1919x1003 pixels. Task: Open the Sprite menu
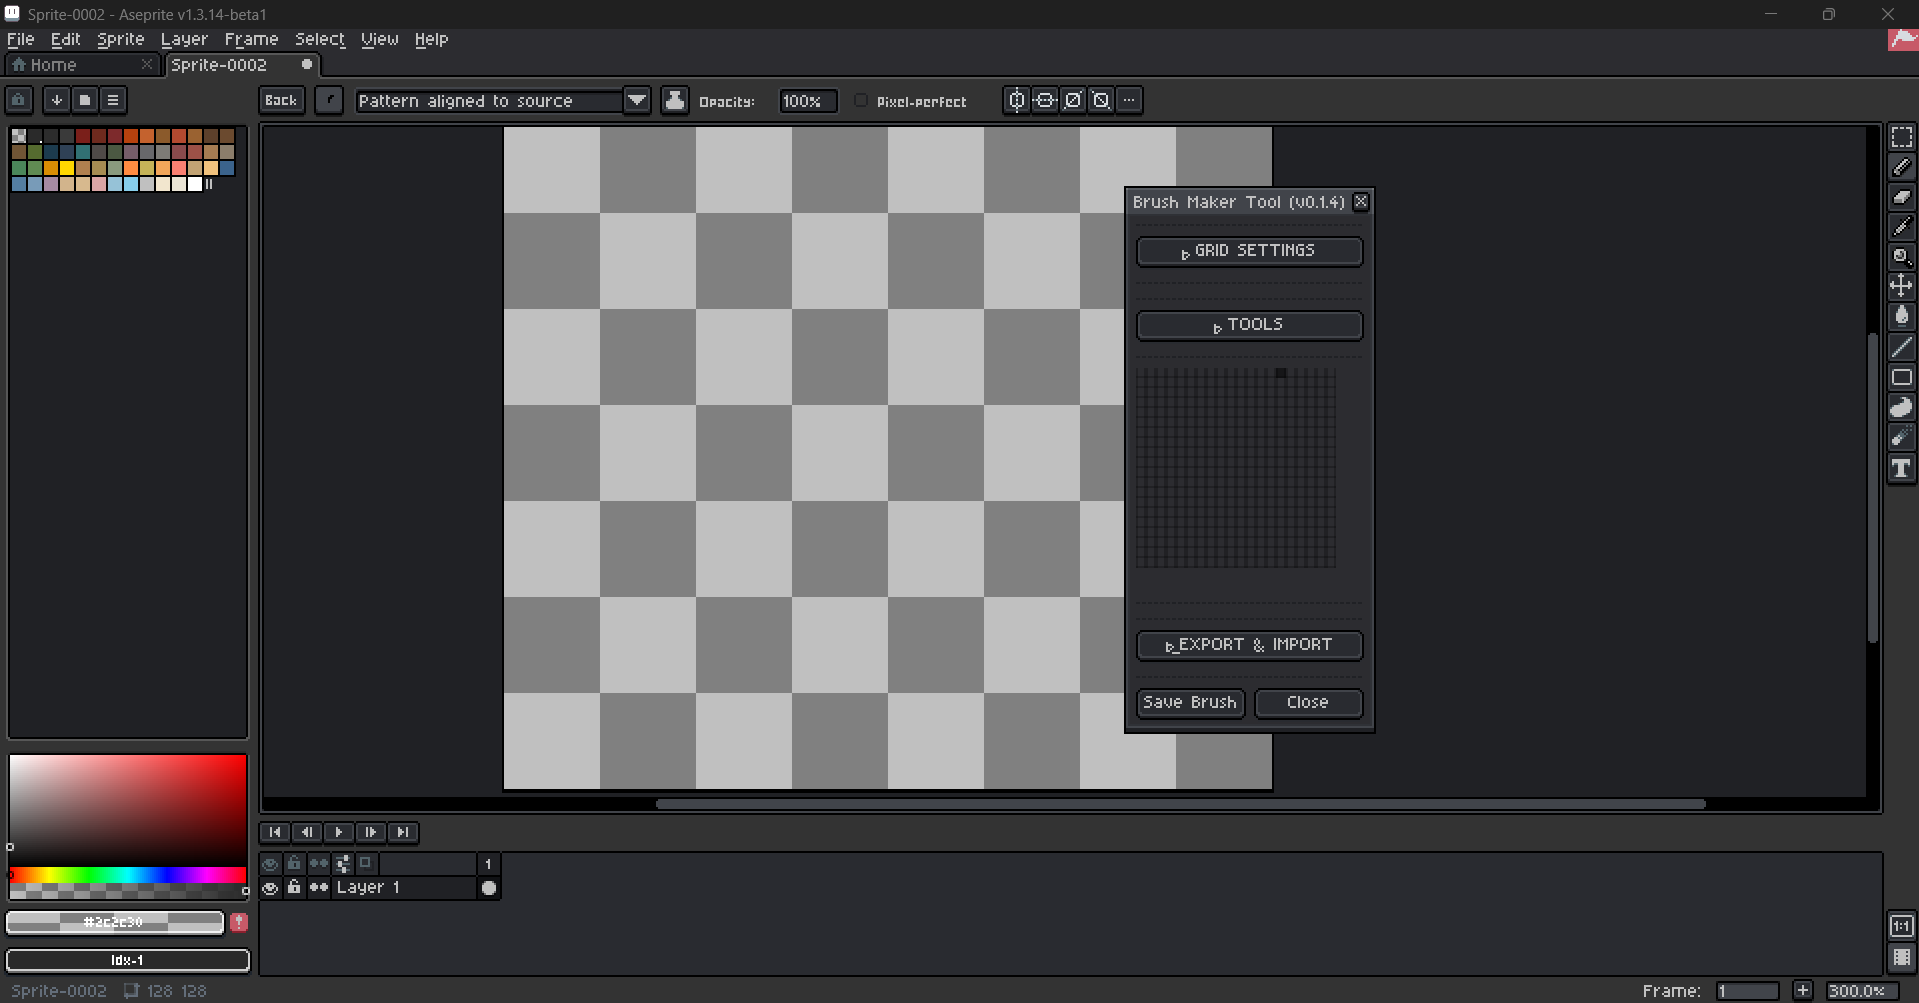(121, 39)
